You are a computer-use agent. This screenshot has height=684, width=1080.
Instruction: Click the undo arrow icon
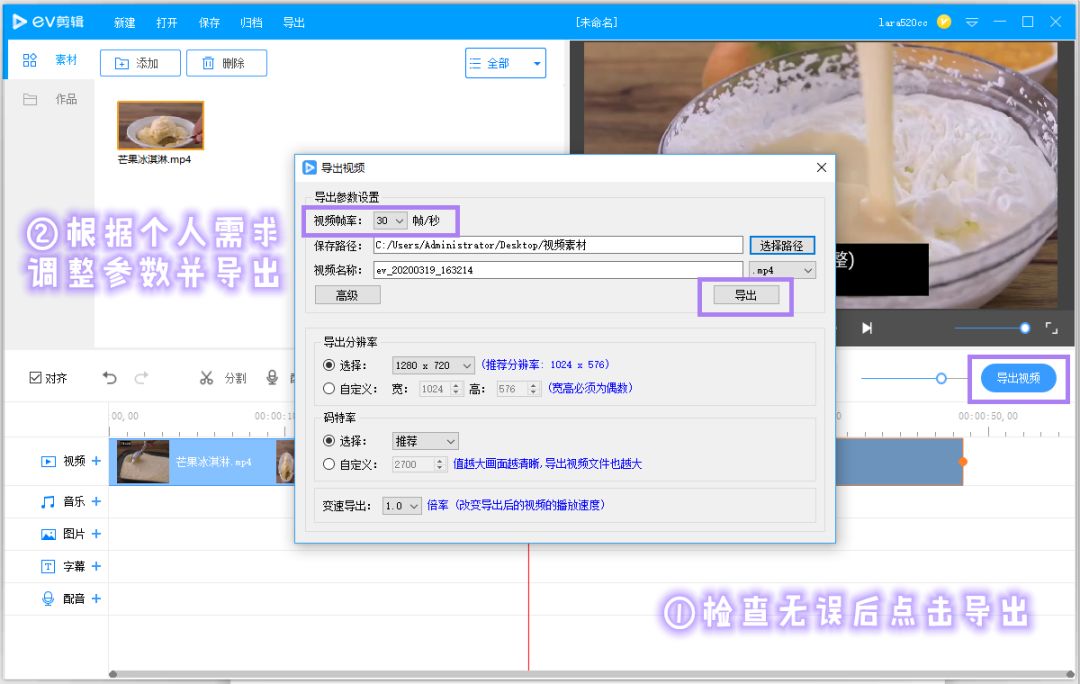(110, 378)
